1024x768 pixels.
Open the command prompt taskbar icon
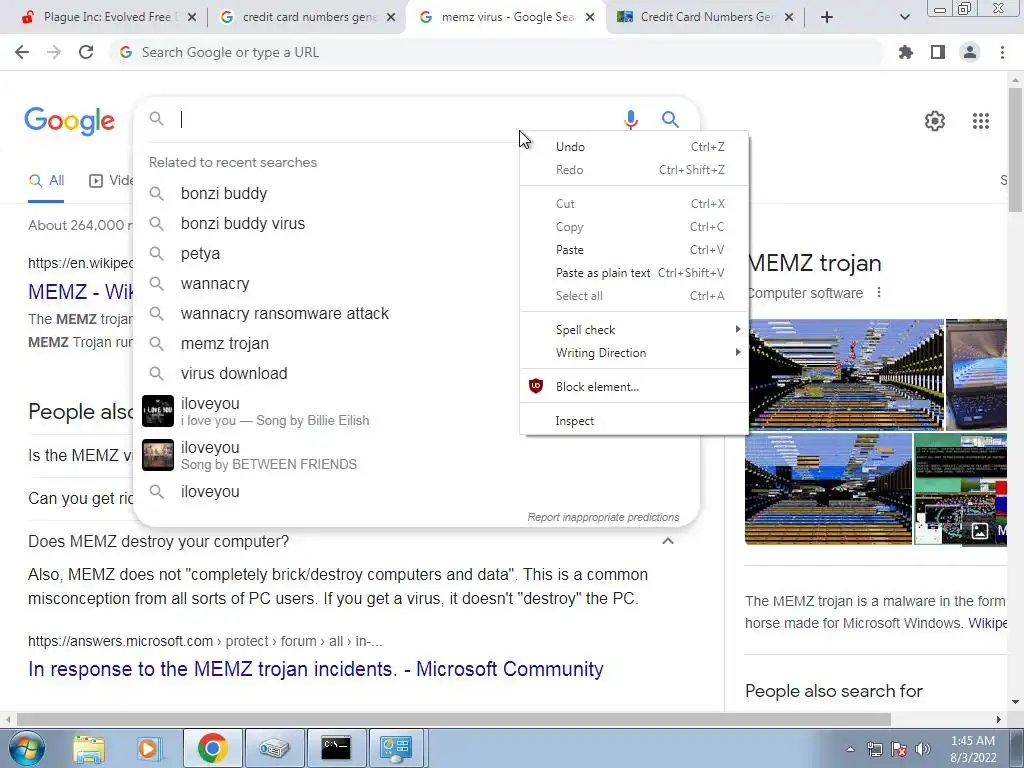(x=336, y=748)
